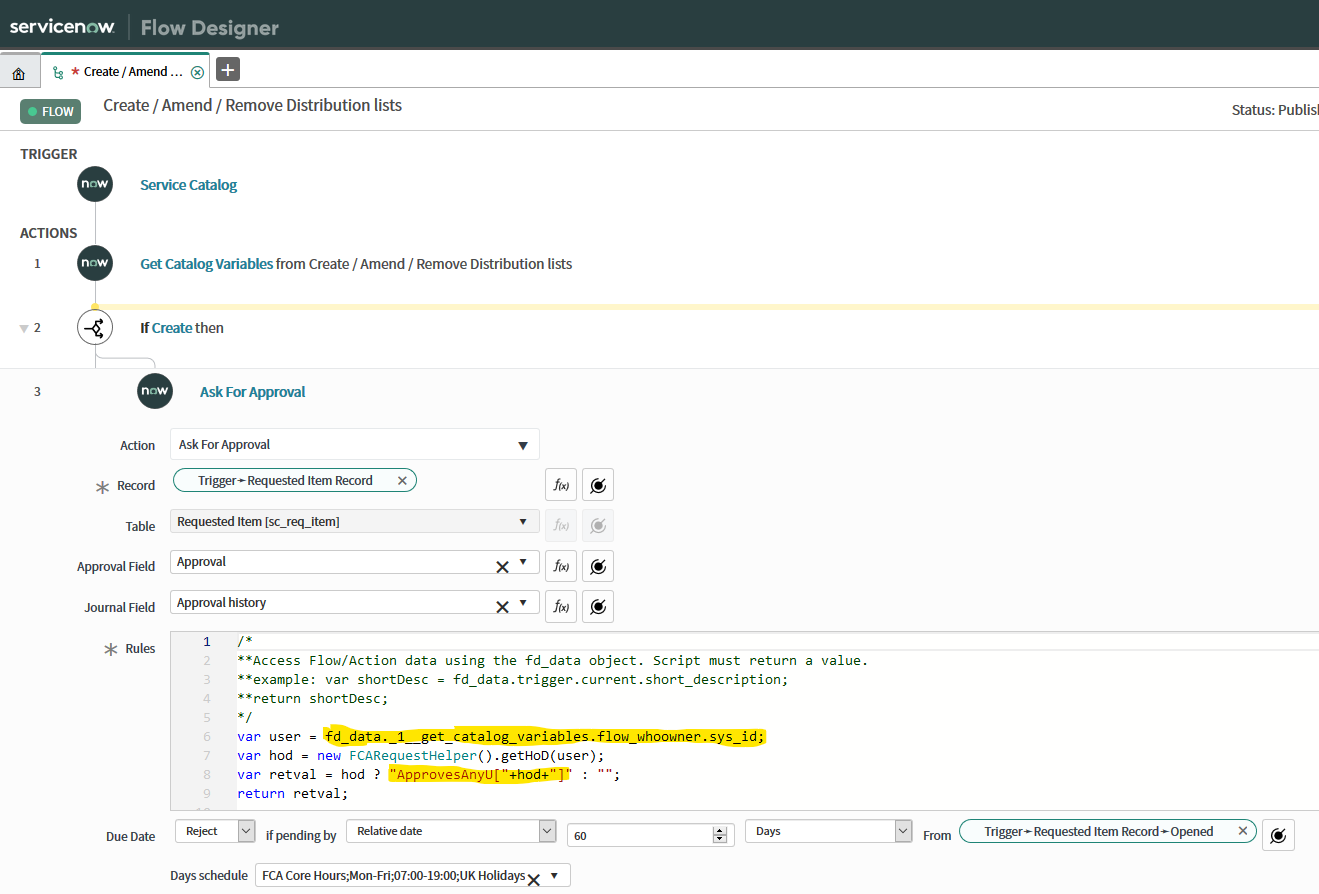Viewport: 1319px width, 894px height.
Task: Close the Create / Amend flow tab
Action: click(197, 72)
